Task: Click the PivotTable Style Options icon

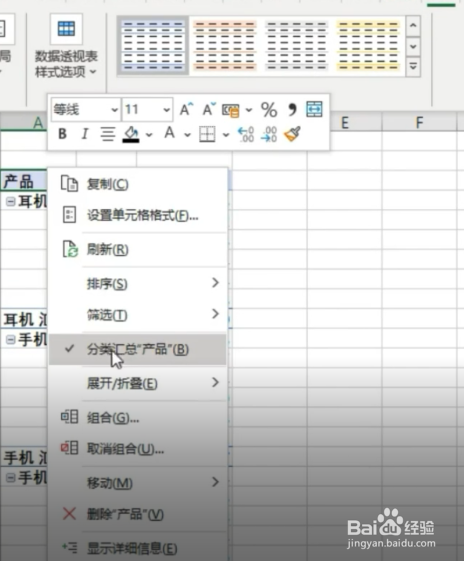Action: [66, 29]
